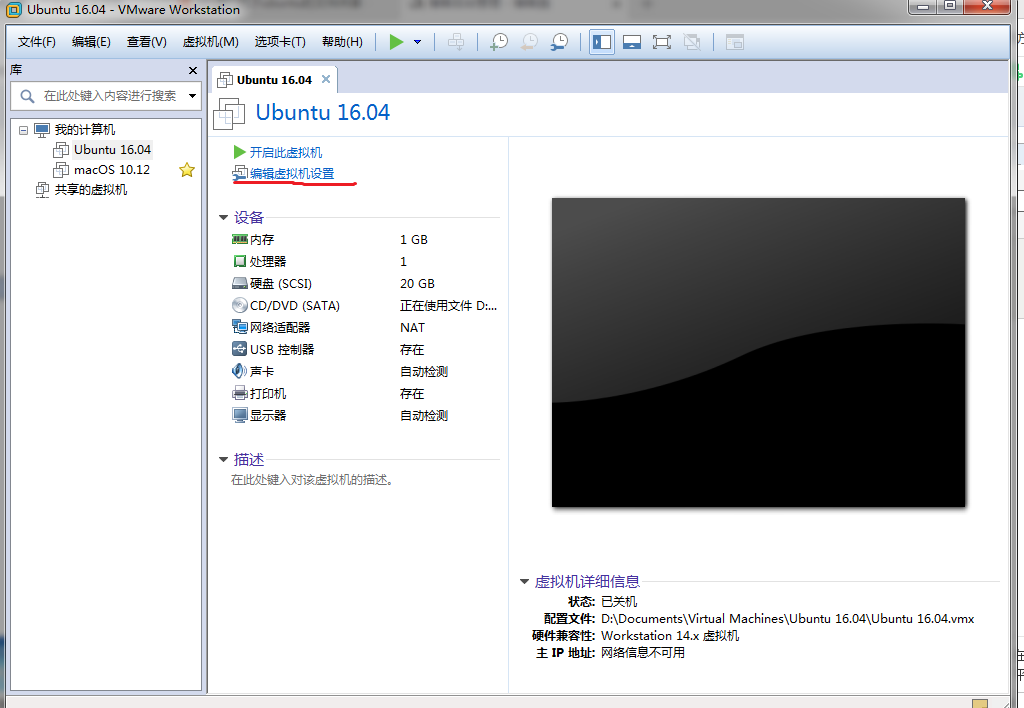Click the CD/DVD (SATA) device row
Image resolution: width=1024 pixels, height=708 pixels.
[x=364, y=306]
